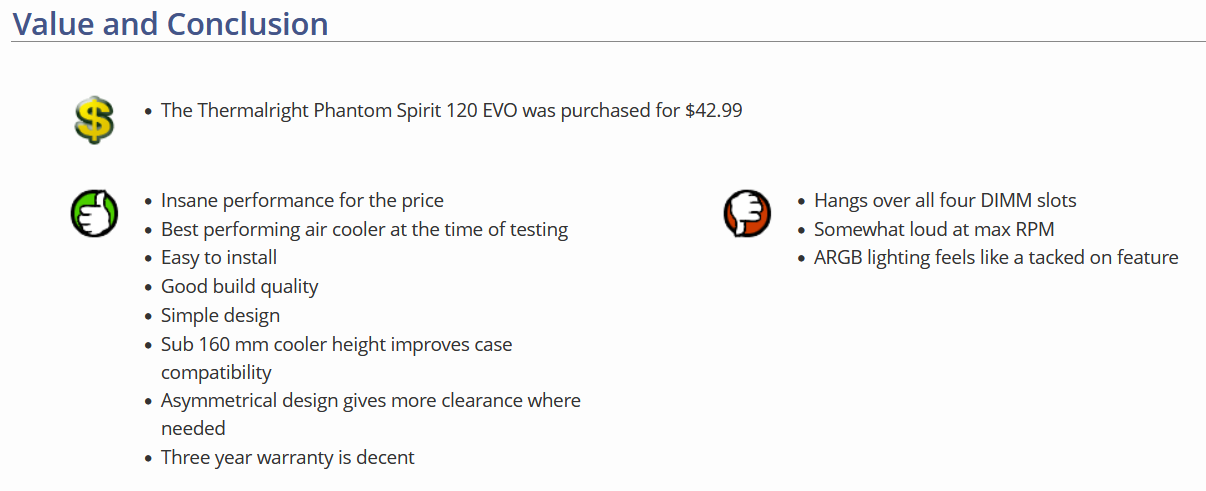Click the "$42.99" price text
The image size is (1206, 491).
[x=713, y=110]
